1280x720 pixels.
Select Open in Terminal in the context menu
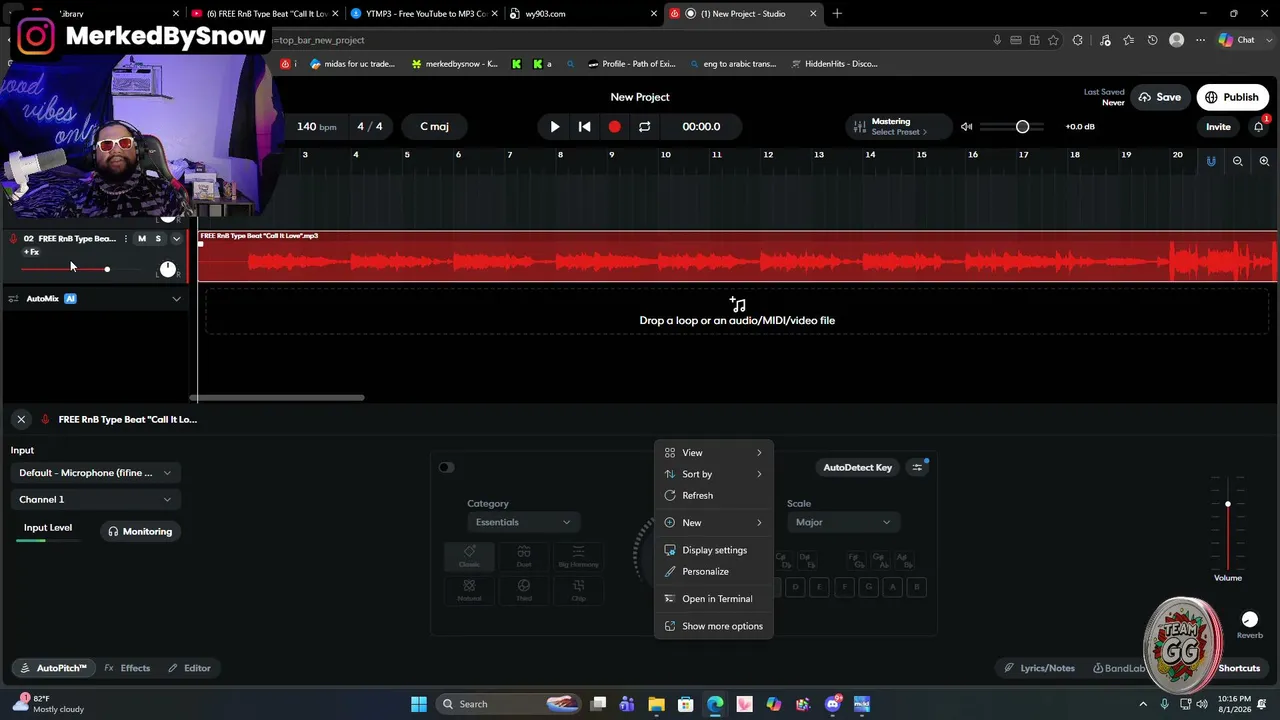point(714,599)
